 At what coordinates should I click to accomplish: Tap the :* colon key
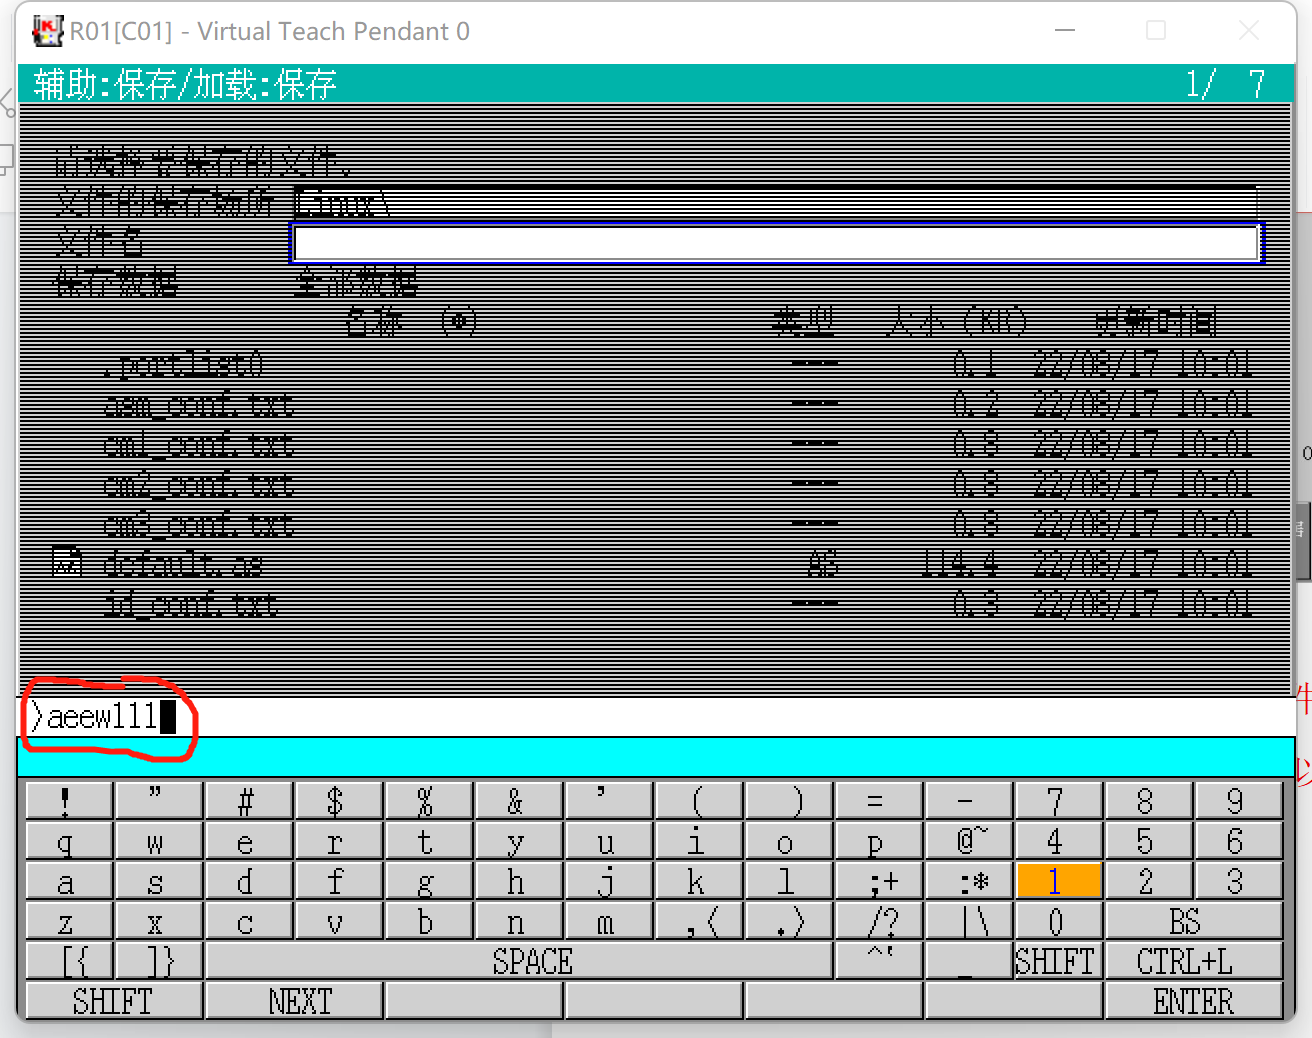(968, 881)
